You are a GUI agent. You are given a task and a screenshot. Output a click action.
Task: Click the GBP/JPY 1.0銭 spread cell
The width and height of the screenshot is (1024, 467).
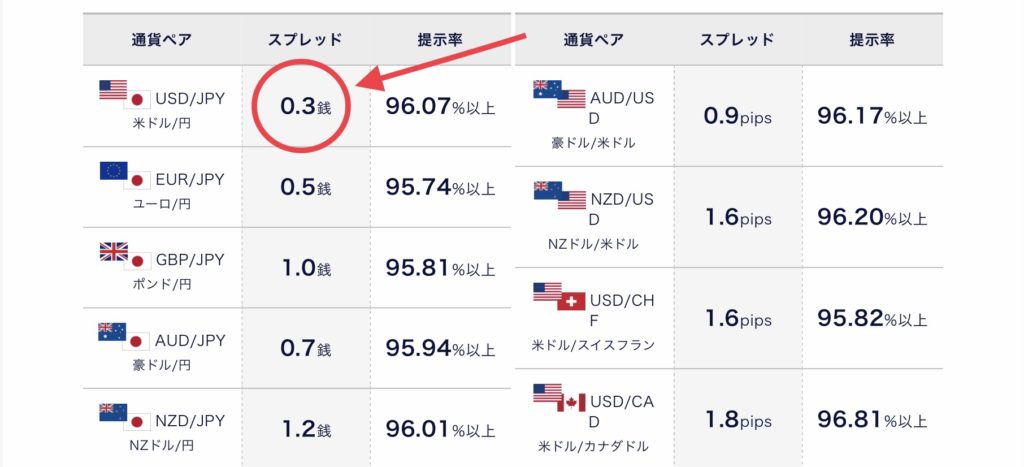306,268
